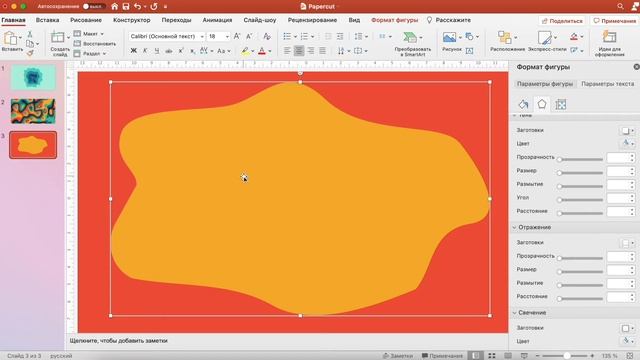
Task: Toggle bold (Ж) formatting
Action: click(133, 51)
